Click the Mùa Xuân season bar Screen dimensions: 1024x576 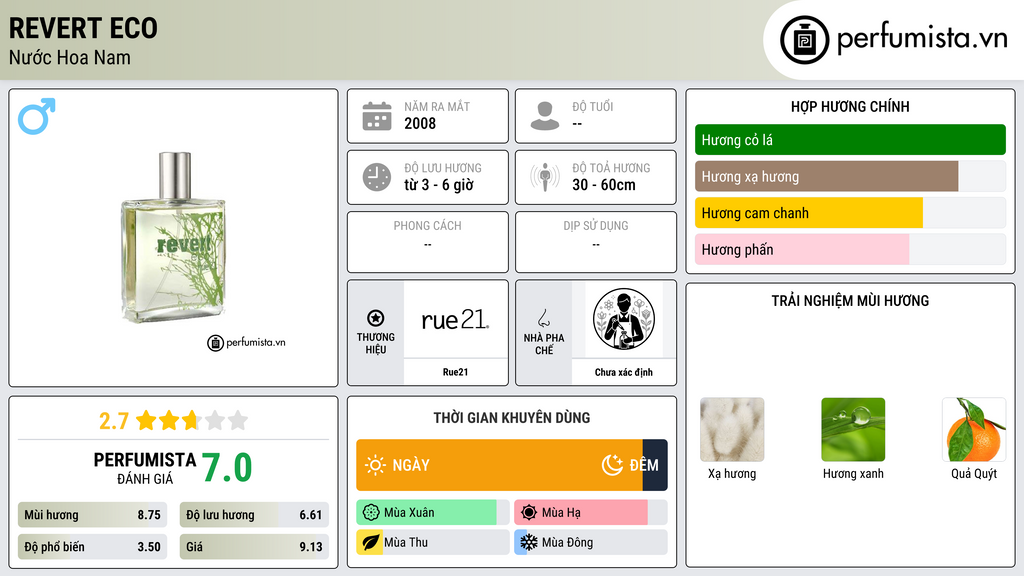pos(432,513)
